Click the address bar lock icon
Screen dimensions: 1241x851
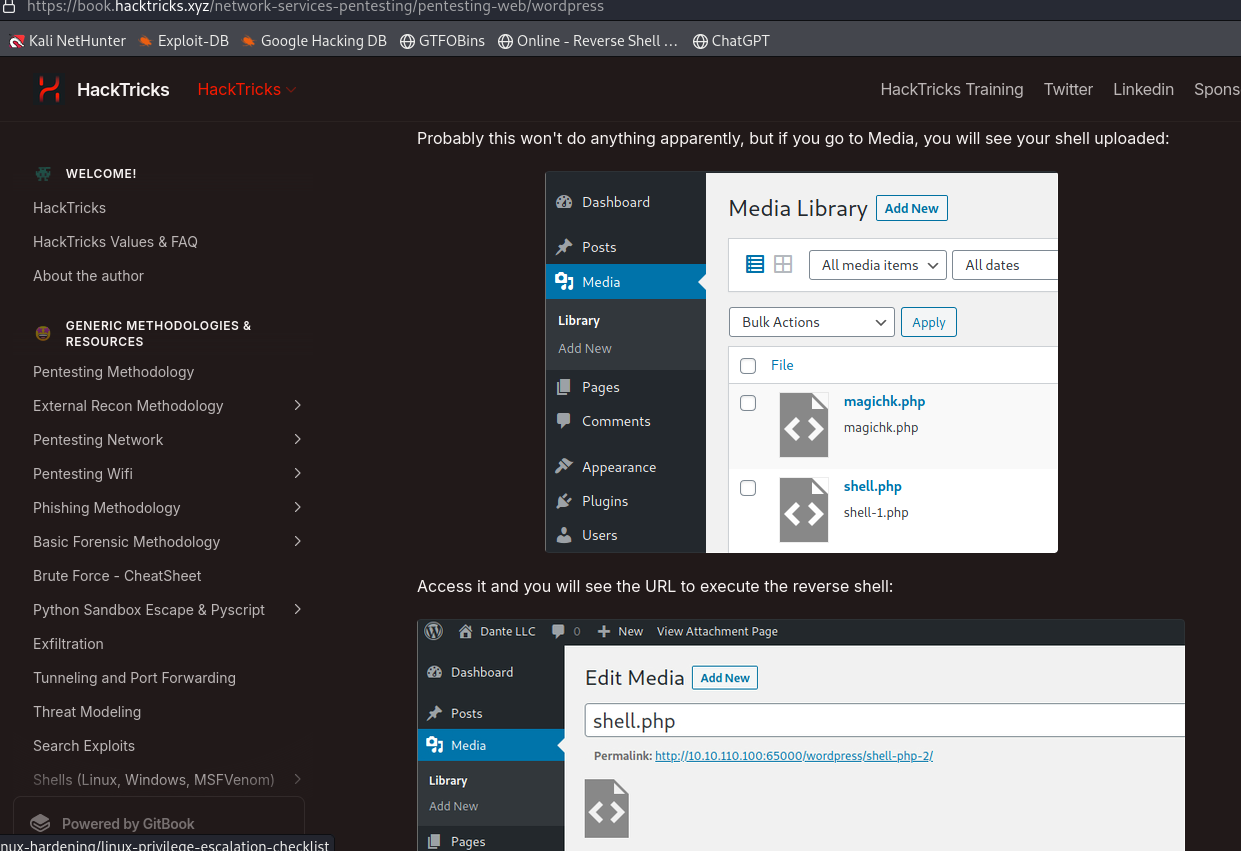(8, 6)
